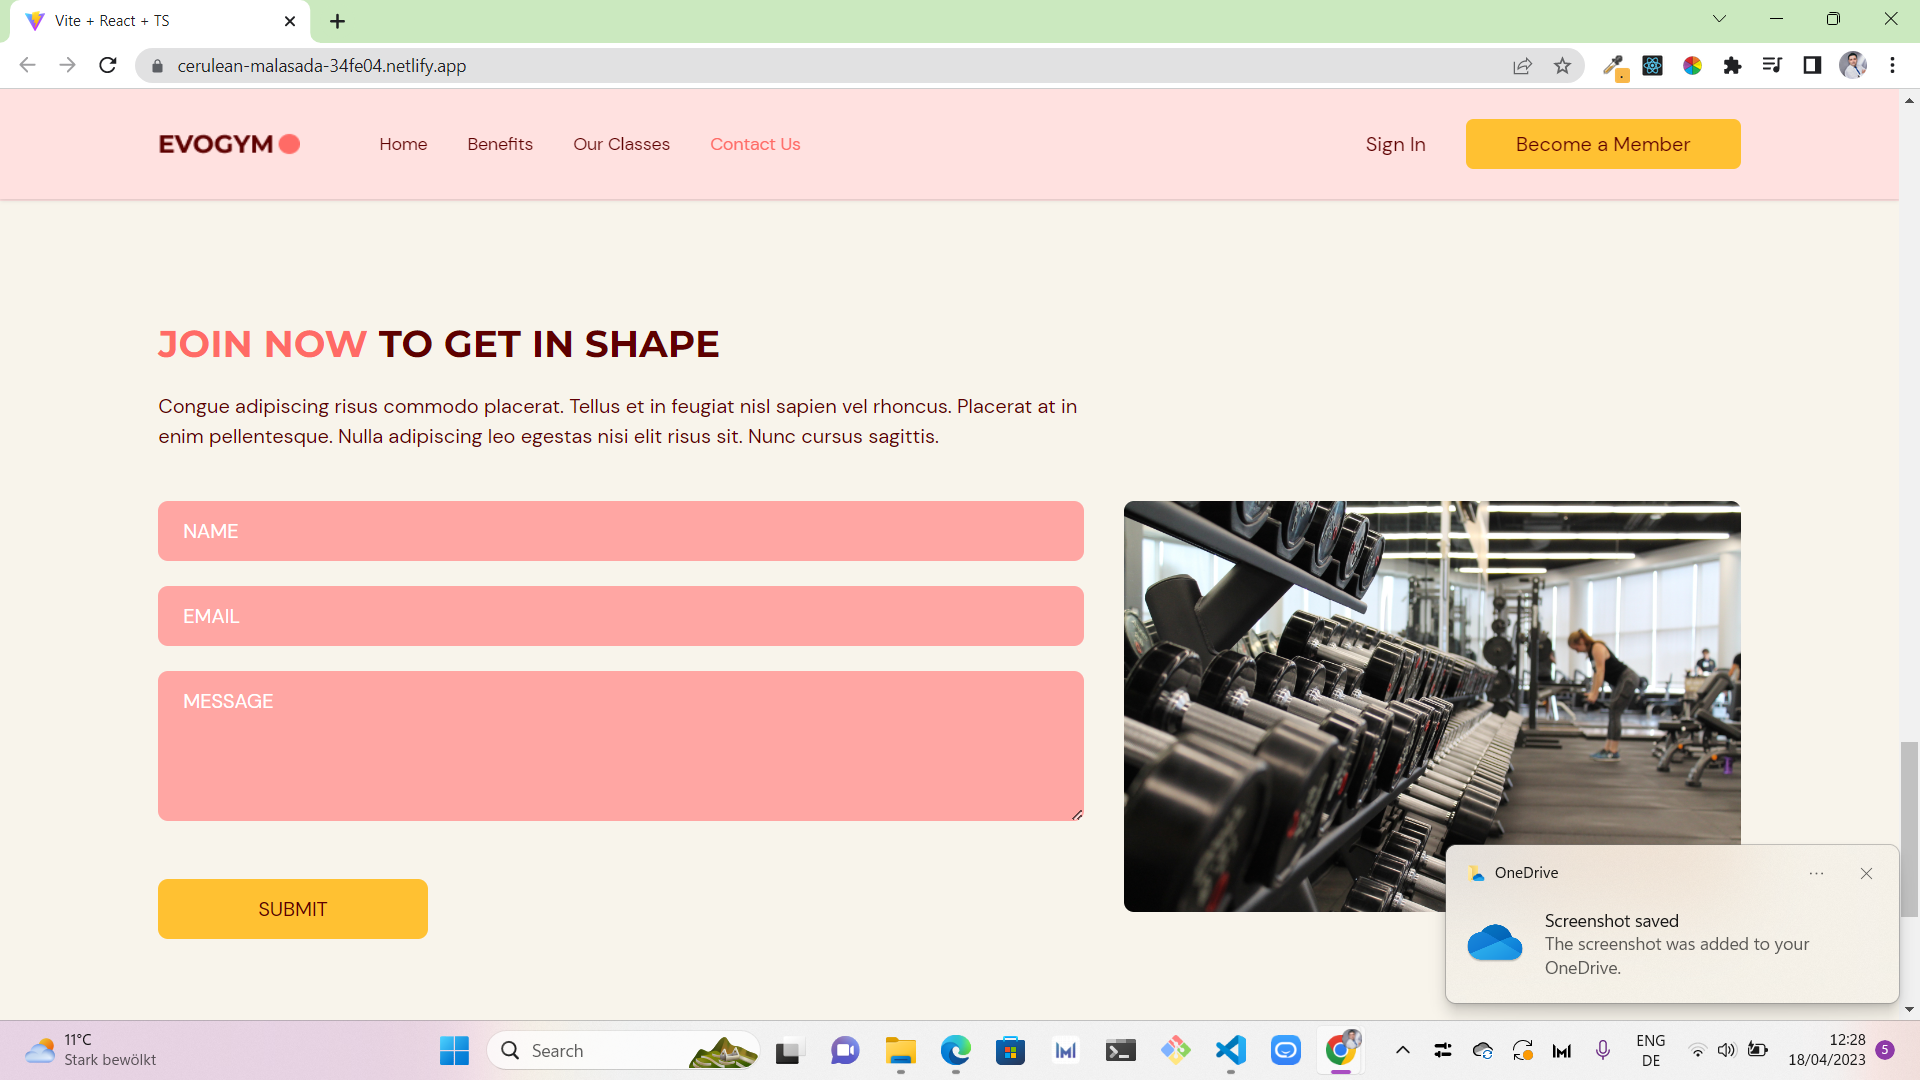1920x1080 pixels.
Task: Open the browser Extensions puzzle menu
Action: click(x=1733, y=66)
